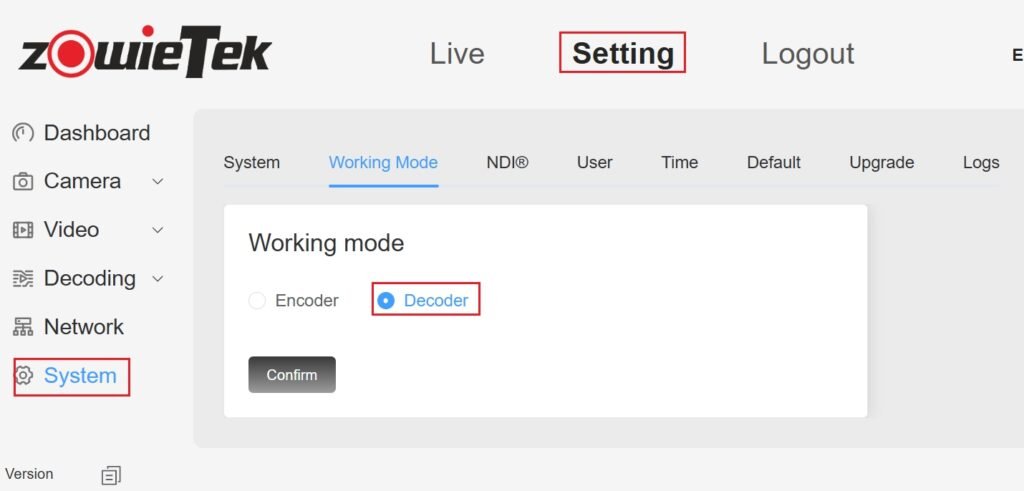Screen dimensions: 1024x491
Task: Click the ZowieTek logo
Action: tap(144, 53)
